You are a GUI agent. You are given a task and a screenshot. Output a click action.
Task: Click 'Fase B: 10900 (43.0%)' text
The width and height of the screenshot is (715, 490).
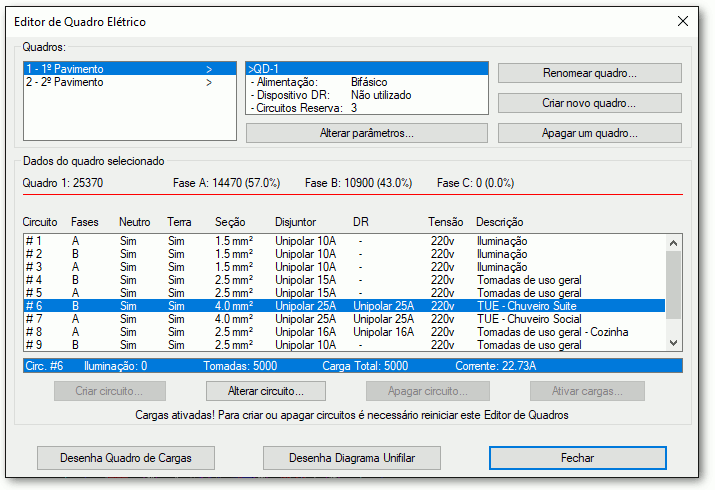pos(358,183)
